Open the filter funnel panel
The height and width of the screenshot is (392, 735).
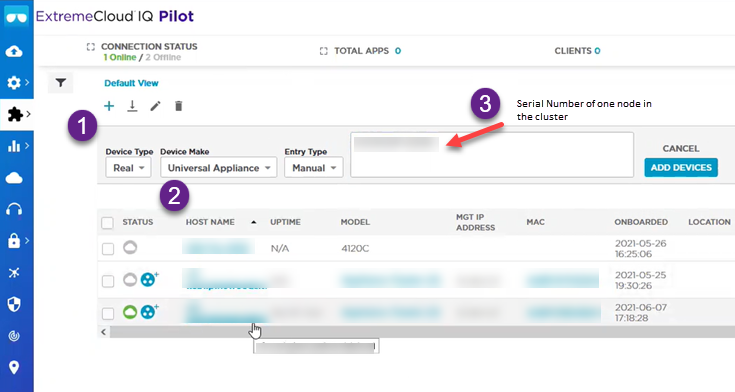click(x=60, y=83)
